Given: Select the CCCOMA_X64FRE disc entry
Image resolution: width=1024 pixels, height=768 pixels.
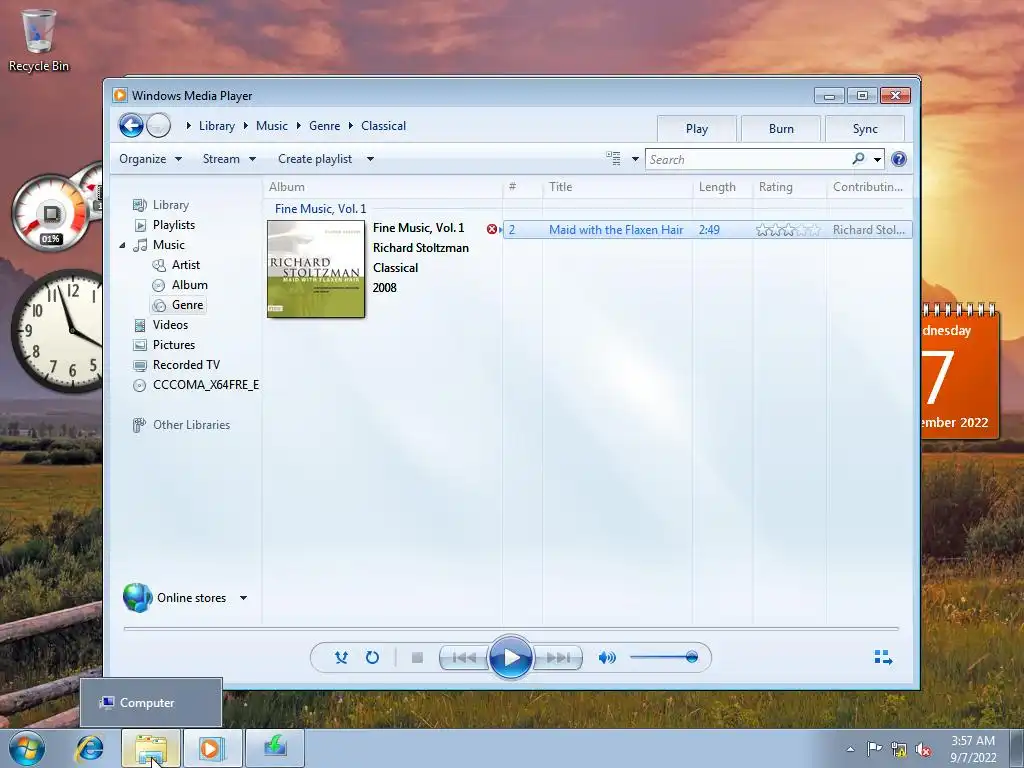Looking at the screenshot, I should 206,385.
